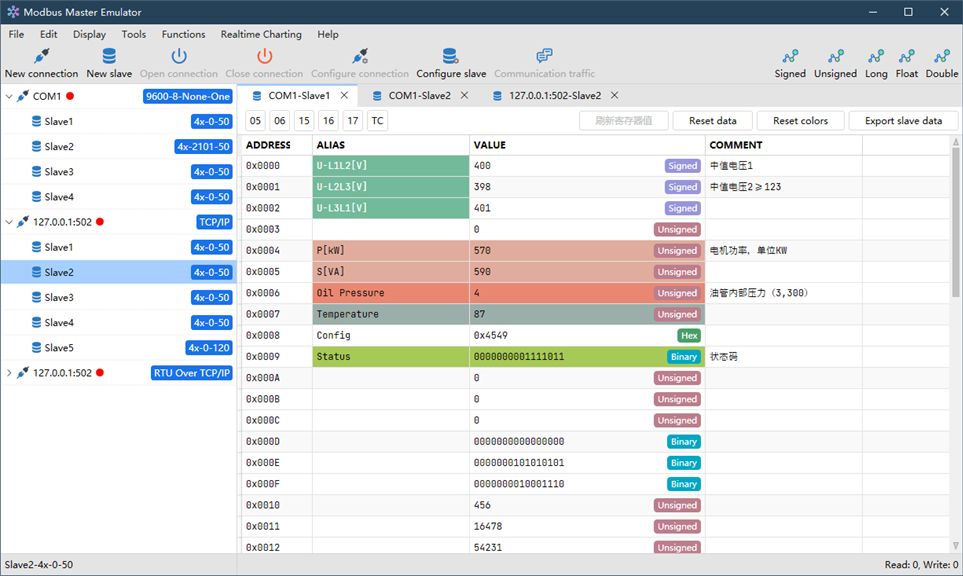The height and width of the screenshot is (576, 963).
Task: Select Slave5 with 4x-0-120 range
Action: (119, 348)
